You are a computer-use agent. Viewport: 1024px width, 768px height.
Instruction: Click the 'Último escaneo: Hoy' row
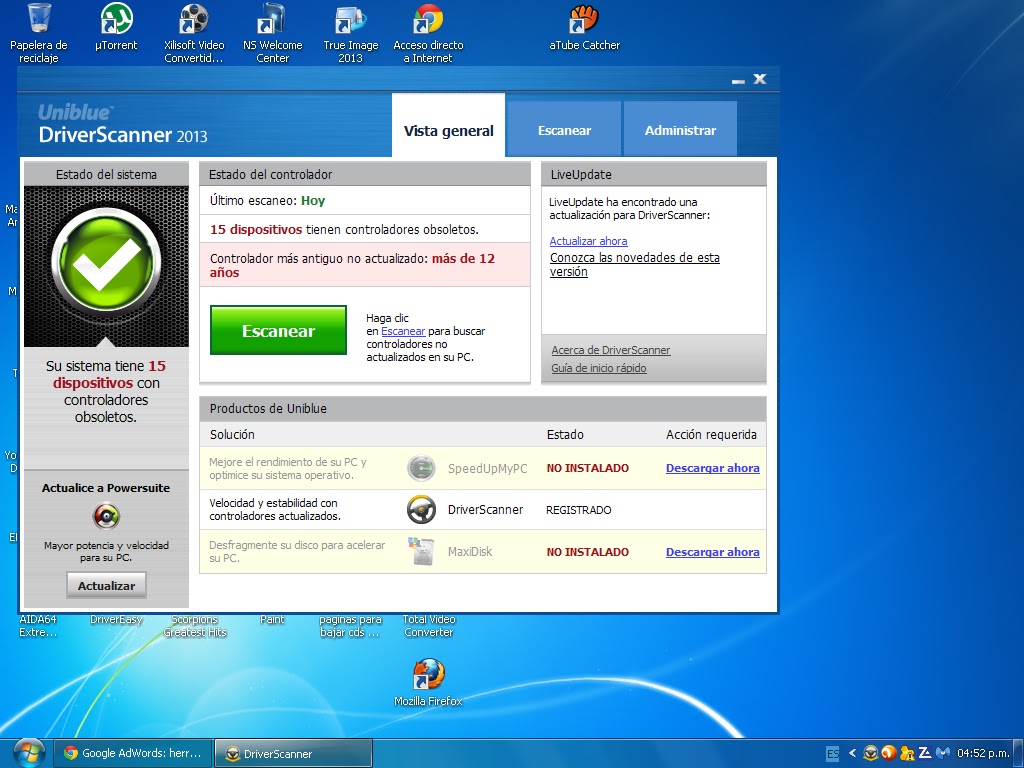(365, 200)
